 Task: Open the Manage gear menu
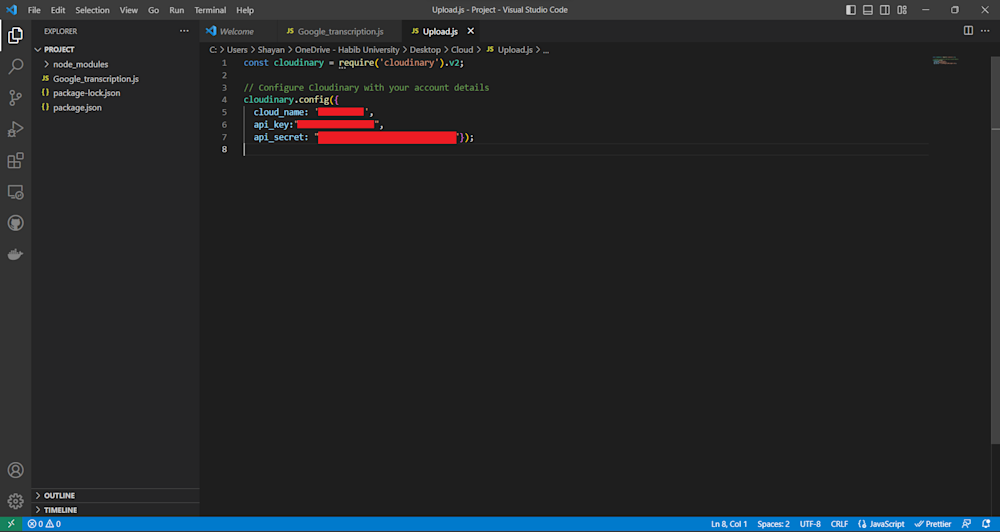pyautogui.click(x=15, y=501)
